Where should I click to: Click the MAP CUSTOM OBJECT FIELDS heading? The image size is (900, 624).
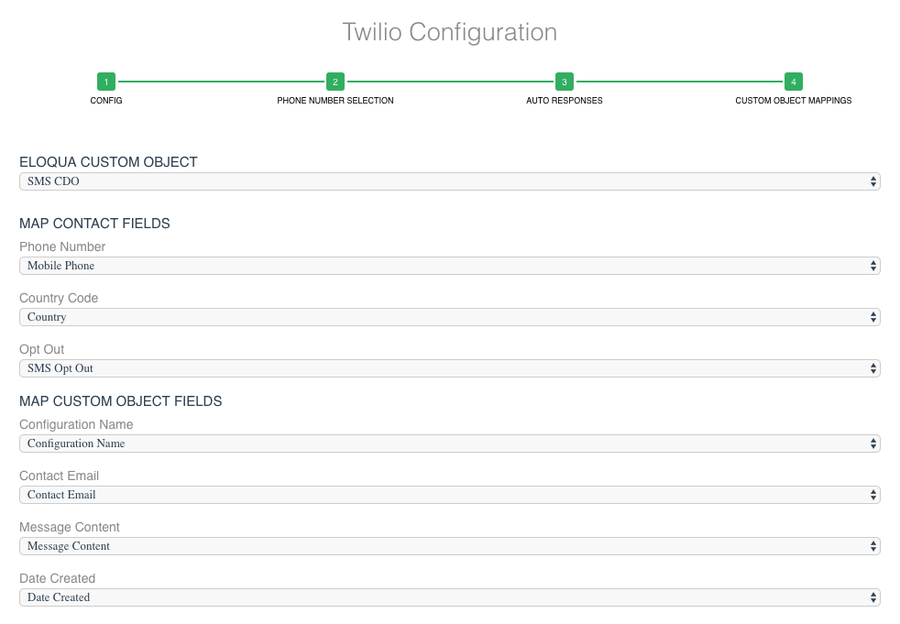pyautogui.click(x=121, y=401)
